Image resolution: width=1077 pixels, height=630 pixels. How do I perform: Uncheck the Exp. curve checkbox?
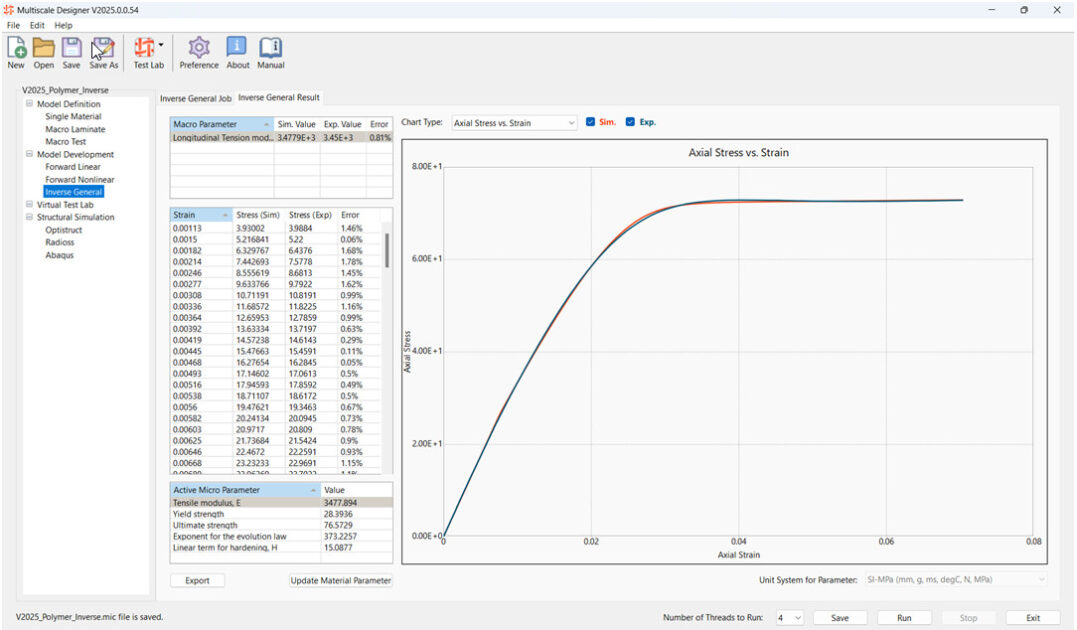point(630,122)
